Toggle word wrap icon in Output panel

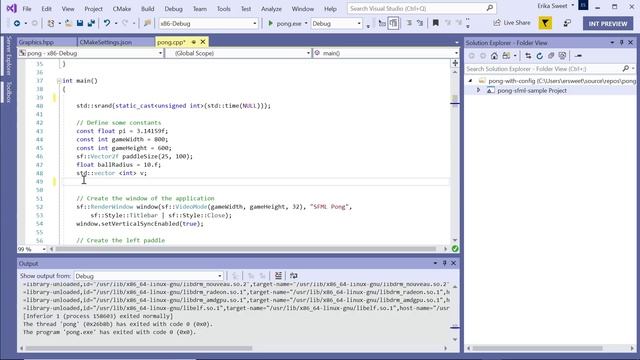293,276
